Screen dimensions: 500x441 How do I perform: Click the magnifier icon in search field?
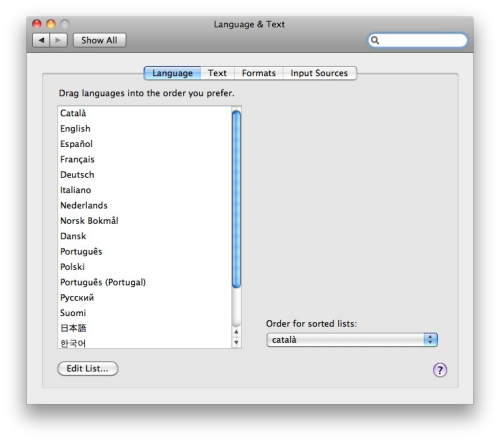375,40
